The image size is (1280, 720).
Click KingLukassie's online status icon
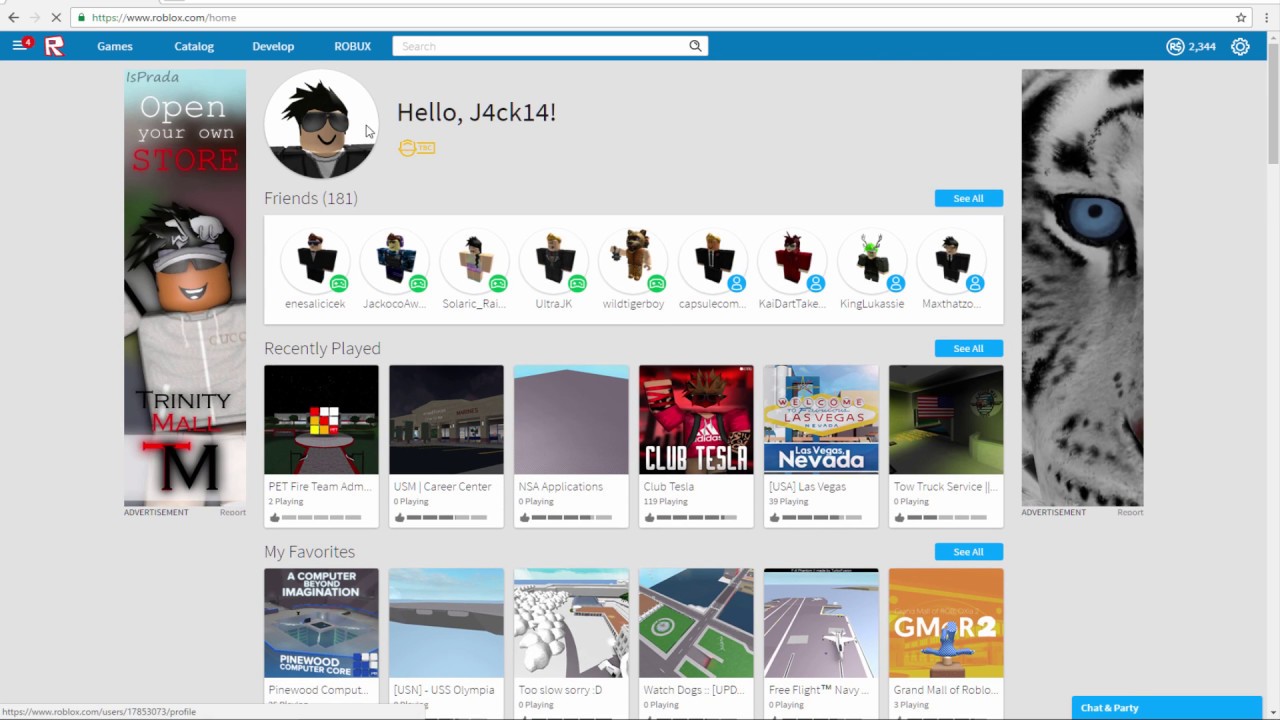click(895, 283)
